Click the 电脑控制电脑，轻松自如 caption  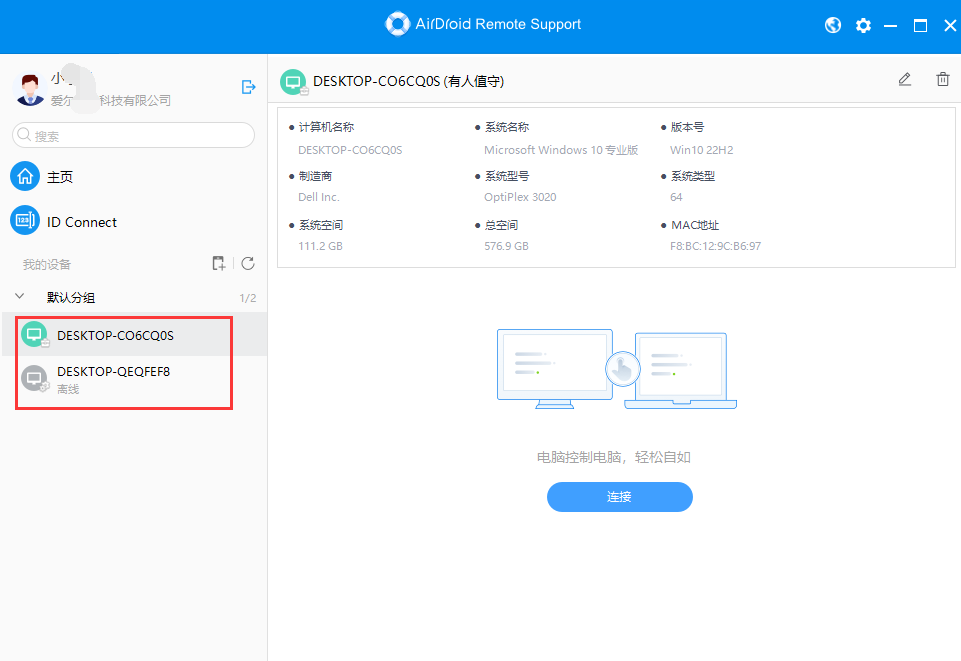pyautogui.click(x=613, y=458)
